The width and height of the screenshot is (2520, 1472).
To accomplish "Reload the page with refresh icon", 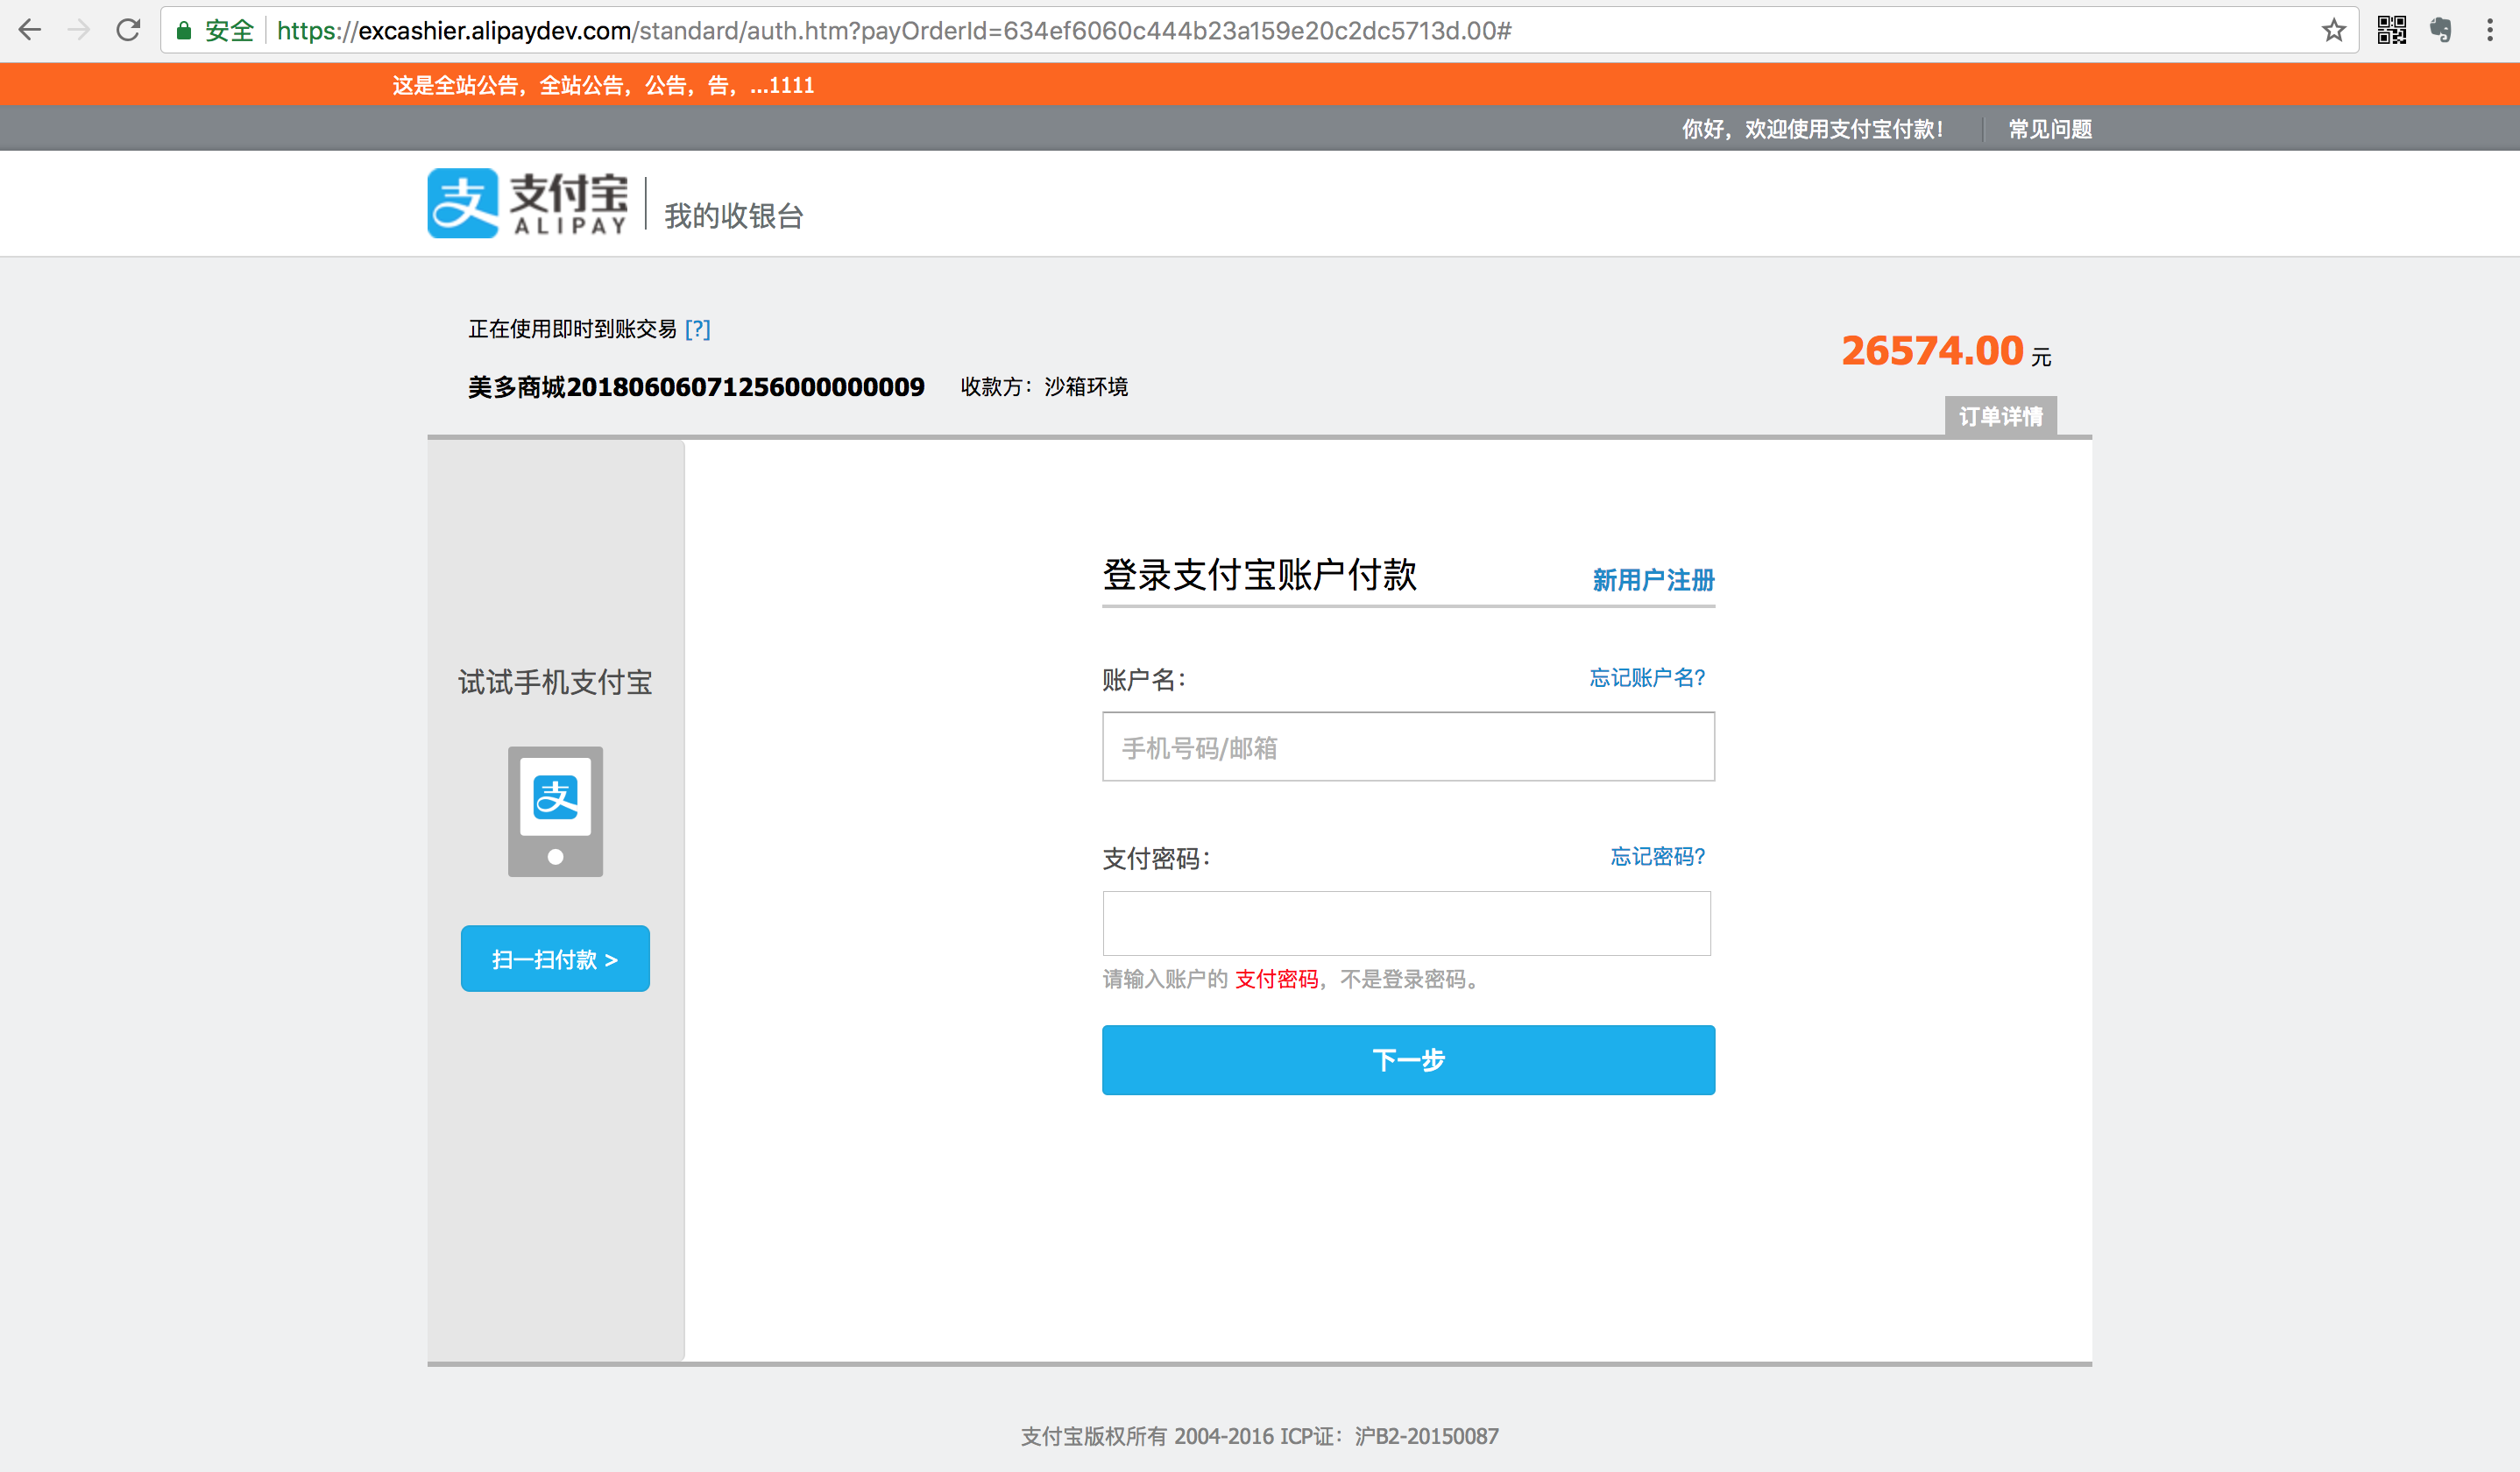I will (x=128, y=30).
